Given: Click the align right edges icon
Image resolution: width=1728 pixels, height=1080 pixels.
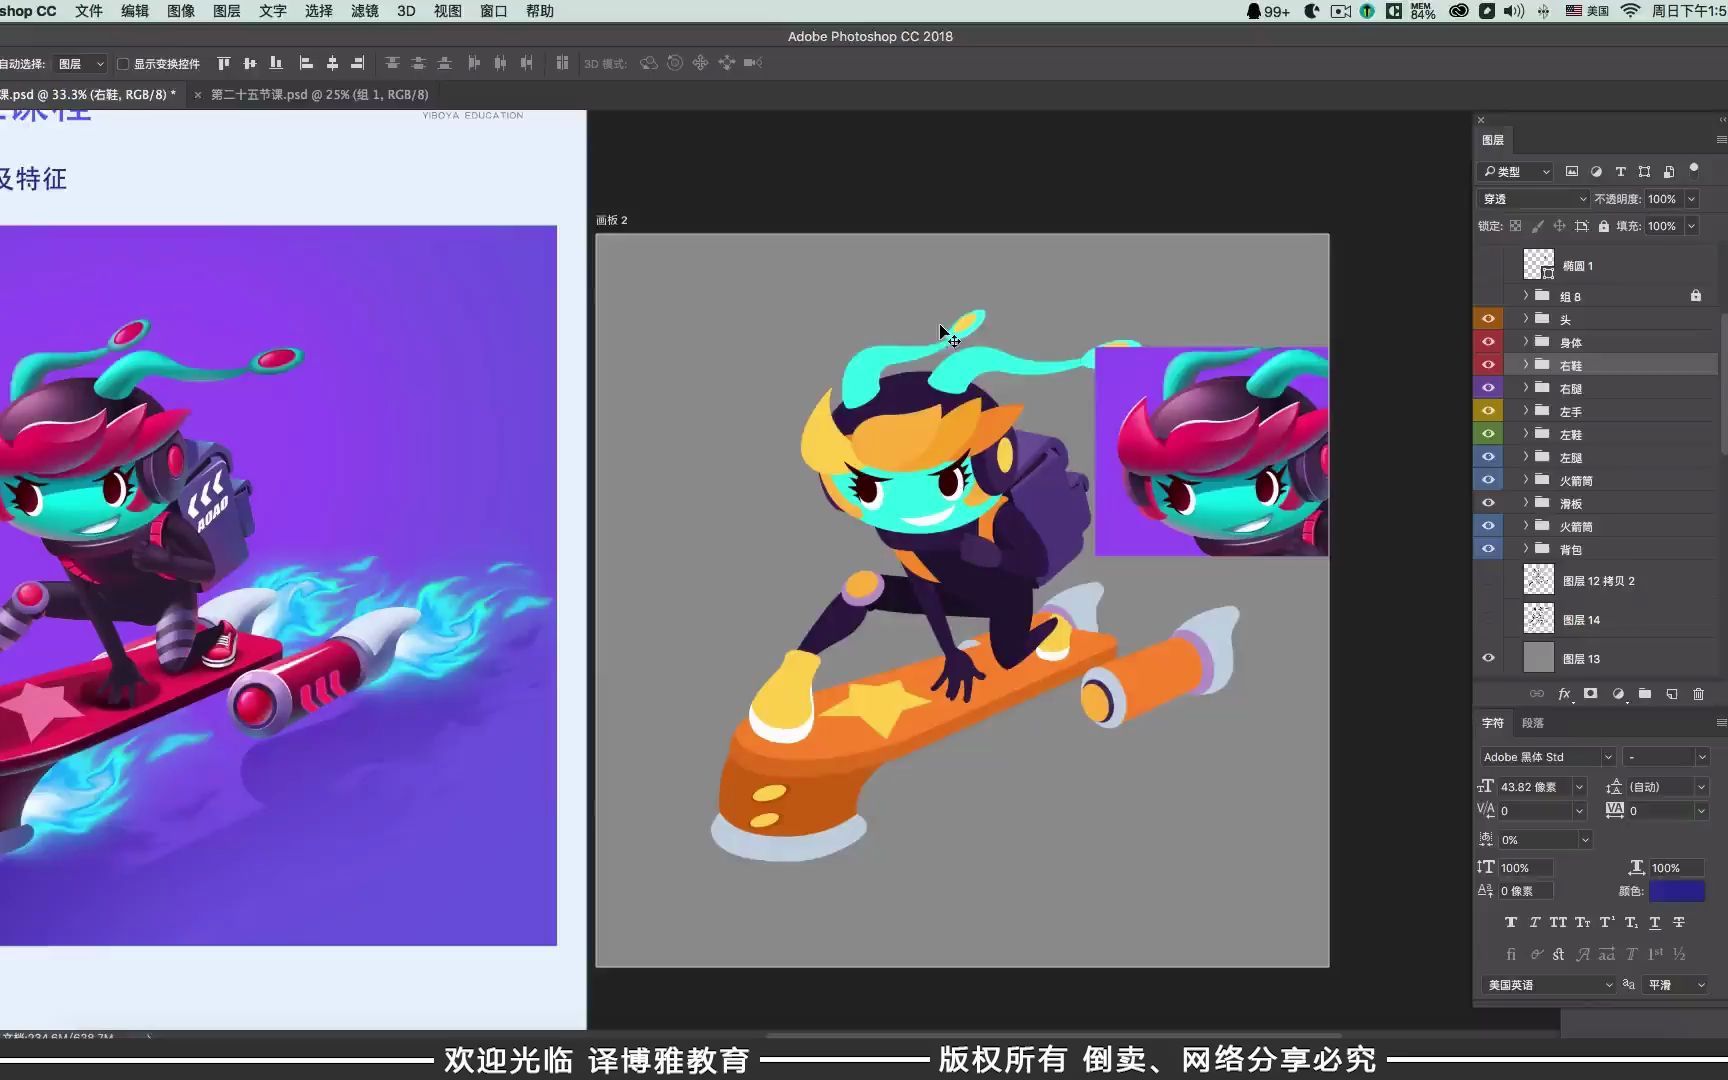Looking at the screenshot, I should [x=358, y=63].
